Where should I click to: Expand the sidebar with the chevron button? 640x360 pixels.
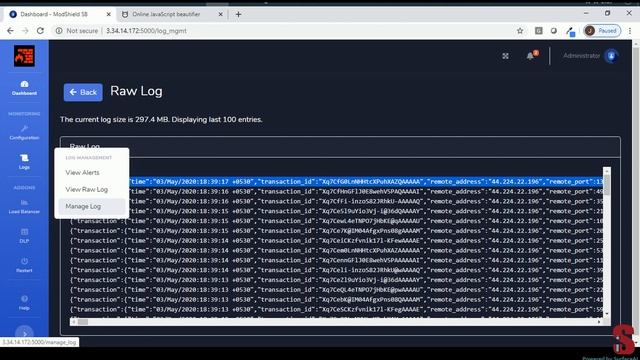point(24,333)
